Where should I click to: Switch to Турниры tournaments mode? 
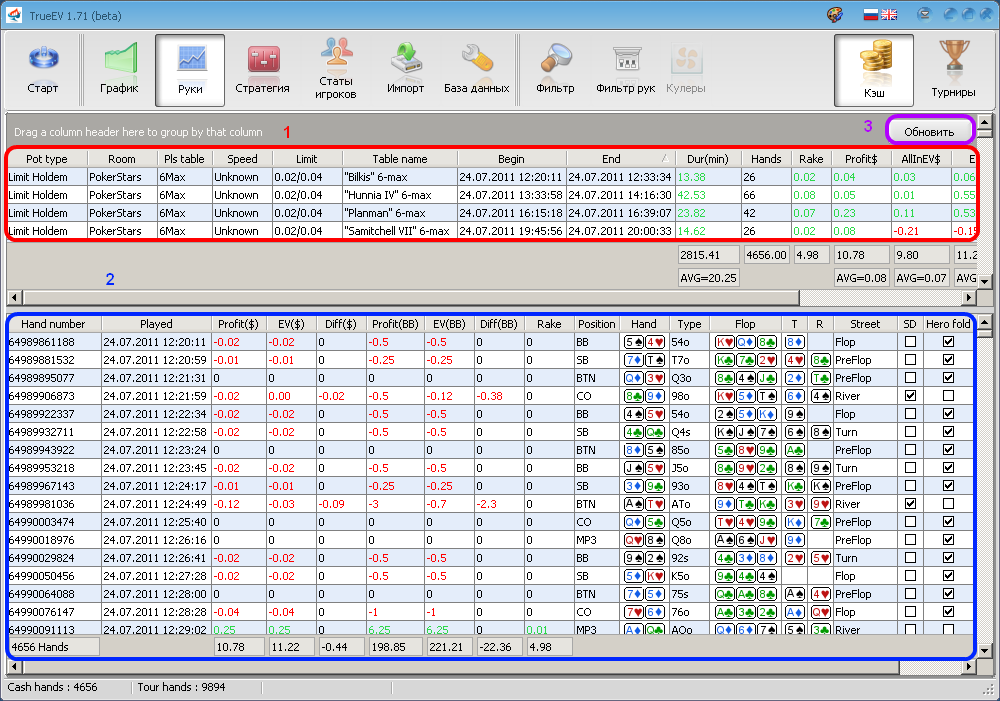click(953, 70)
